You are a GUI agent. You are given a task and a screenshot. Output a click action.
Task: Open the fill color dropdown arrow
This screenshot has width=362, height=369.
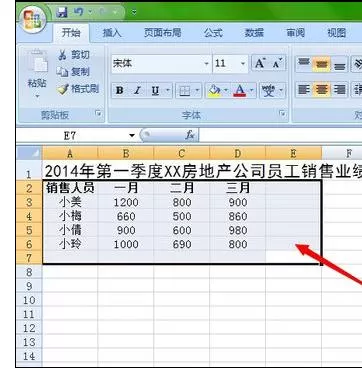click(x=226, y=90)
